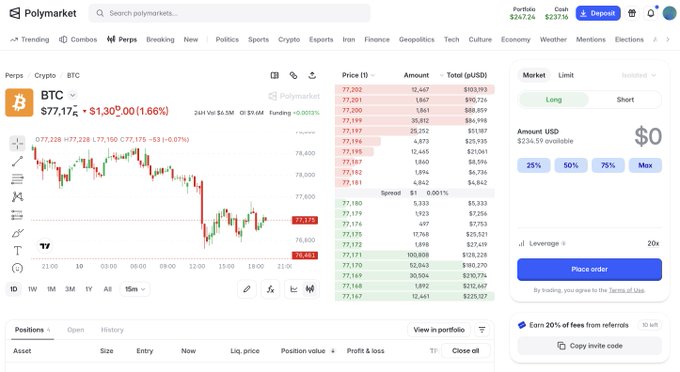Click the TradingView logo on chart
The image size is (680, 372).
click(x=45, y=246)
